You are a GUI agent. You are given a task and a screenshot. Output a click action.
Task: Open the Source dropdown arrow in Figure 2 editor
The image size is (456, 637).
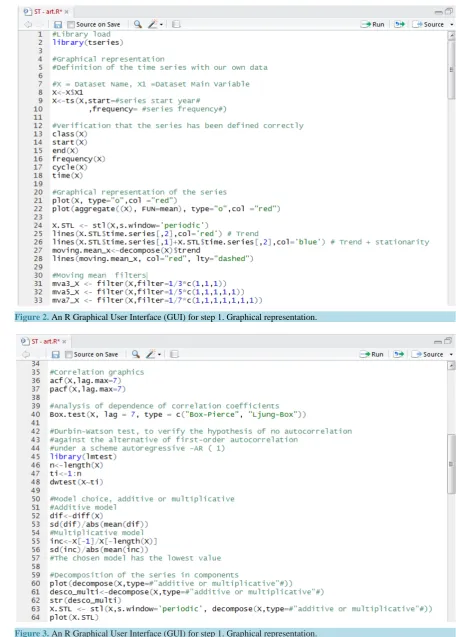point(452,25)
